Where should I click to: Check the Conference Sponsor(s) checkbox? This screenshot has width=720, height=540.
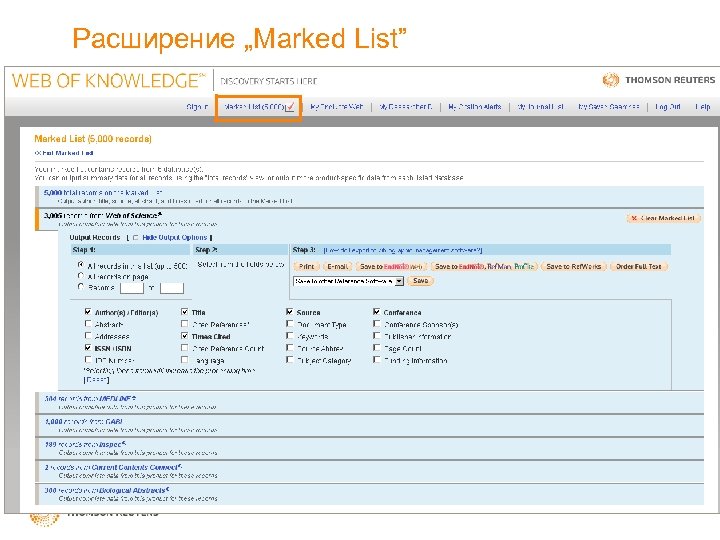pos(377,324)
